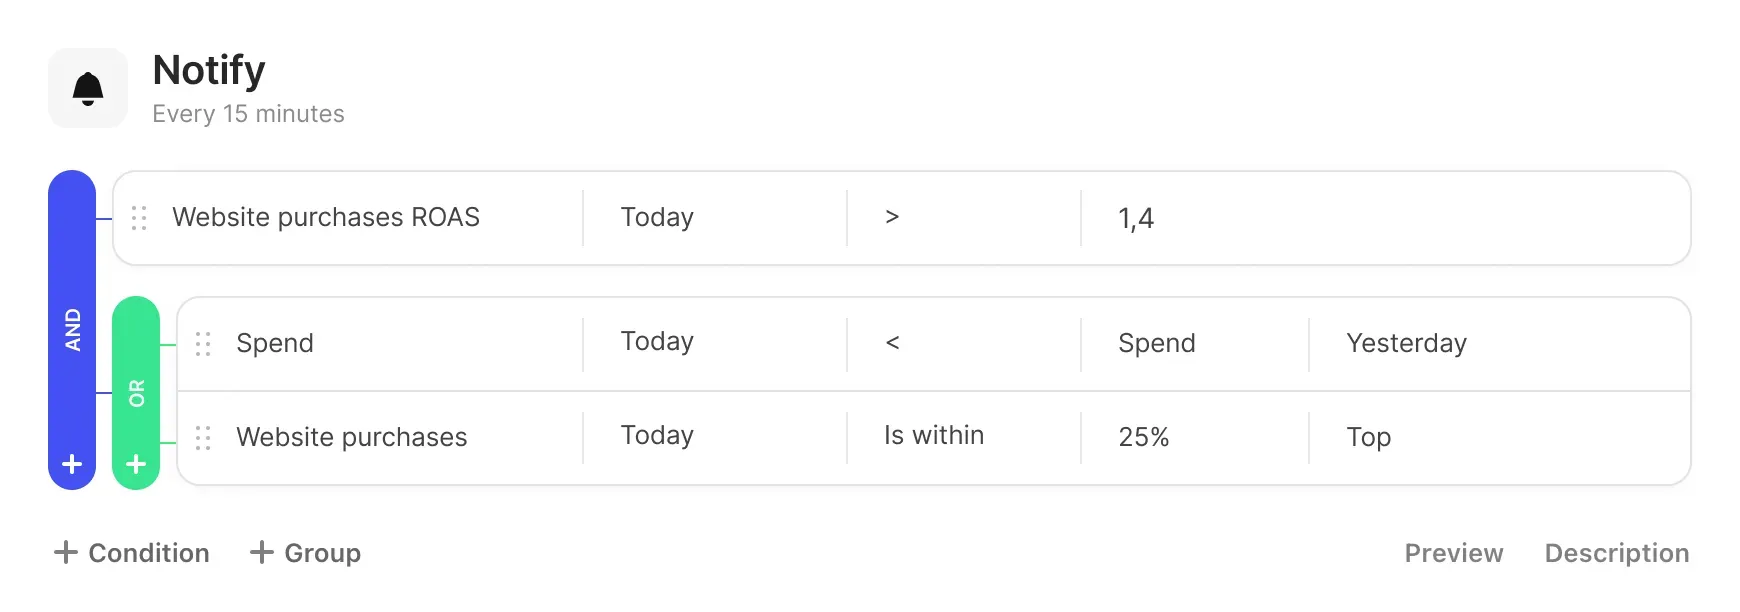Click drag handle of Spend condition row
Viewport: 1740px width, 612px height.
203,344
